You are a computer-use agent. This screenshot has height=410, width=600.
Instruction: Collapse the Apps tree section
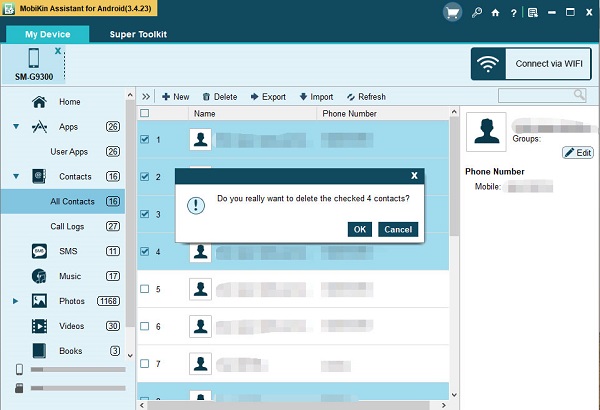(x=16, y=127)
